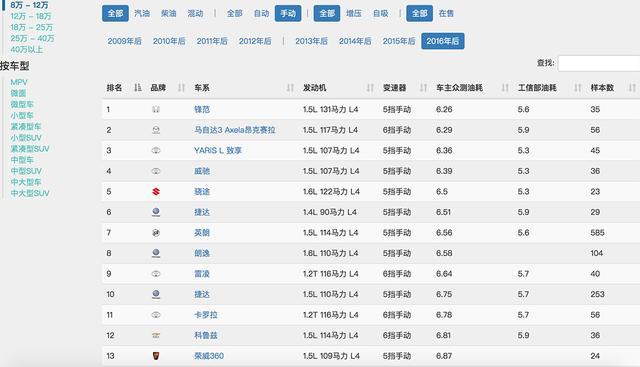Click the Chevrolet logo in 科鲁兹 row

click(156, 335)
